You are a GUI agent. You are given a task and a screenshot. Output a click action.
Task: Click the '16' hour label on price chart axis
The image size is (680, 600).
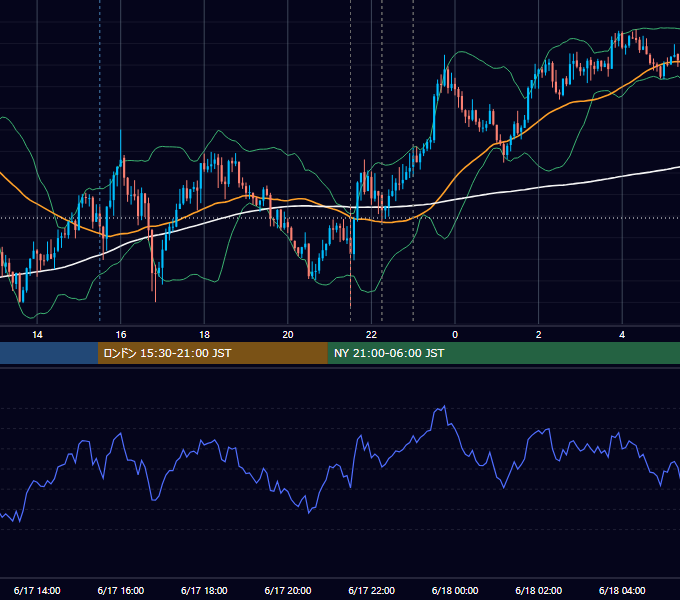(x=121, y=335)
